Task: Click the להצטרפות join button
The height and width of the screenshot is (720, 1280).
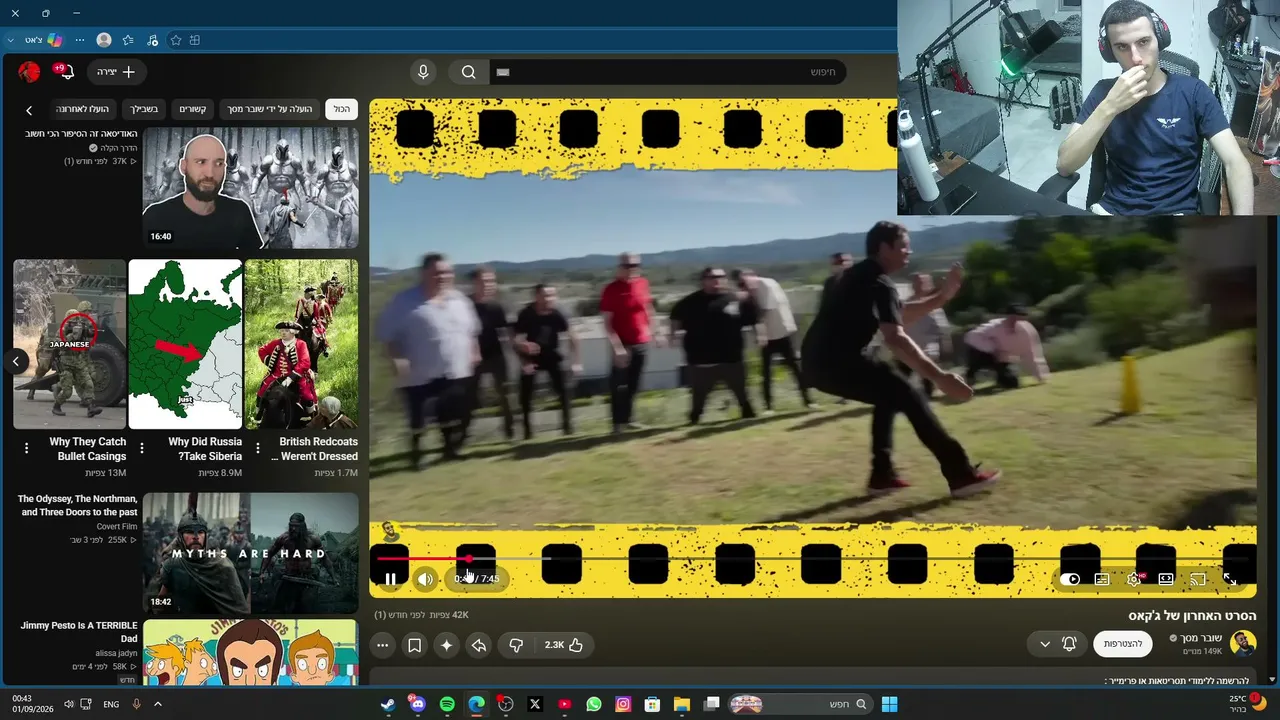Action: point(1123,644)
